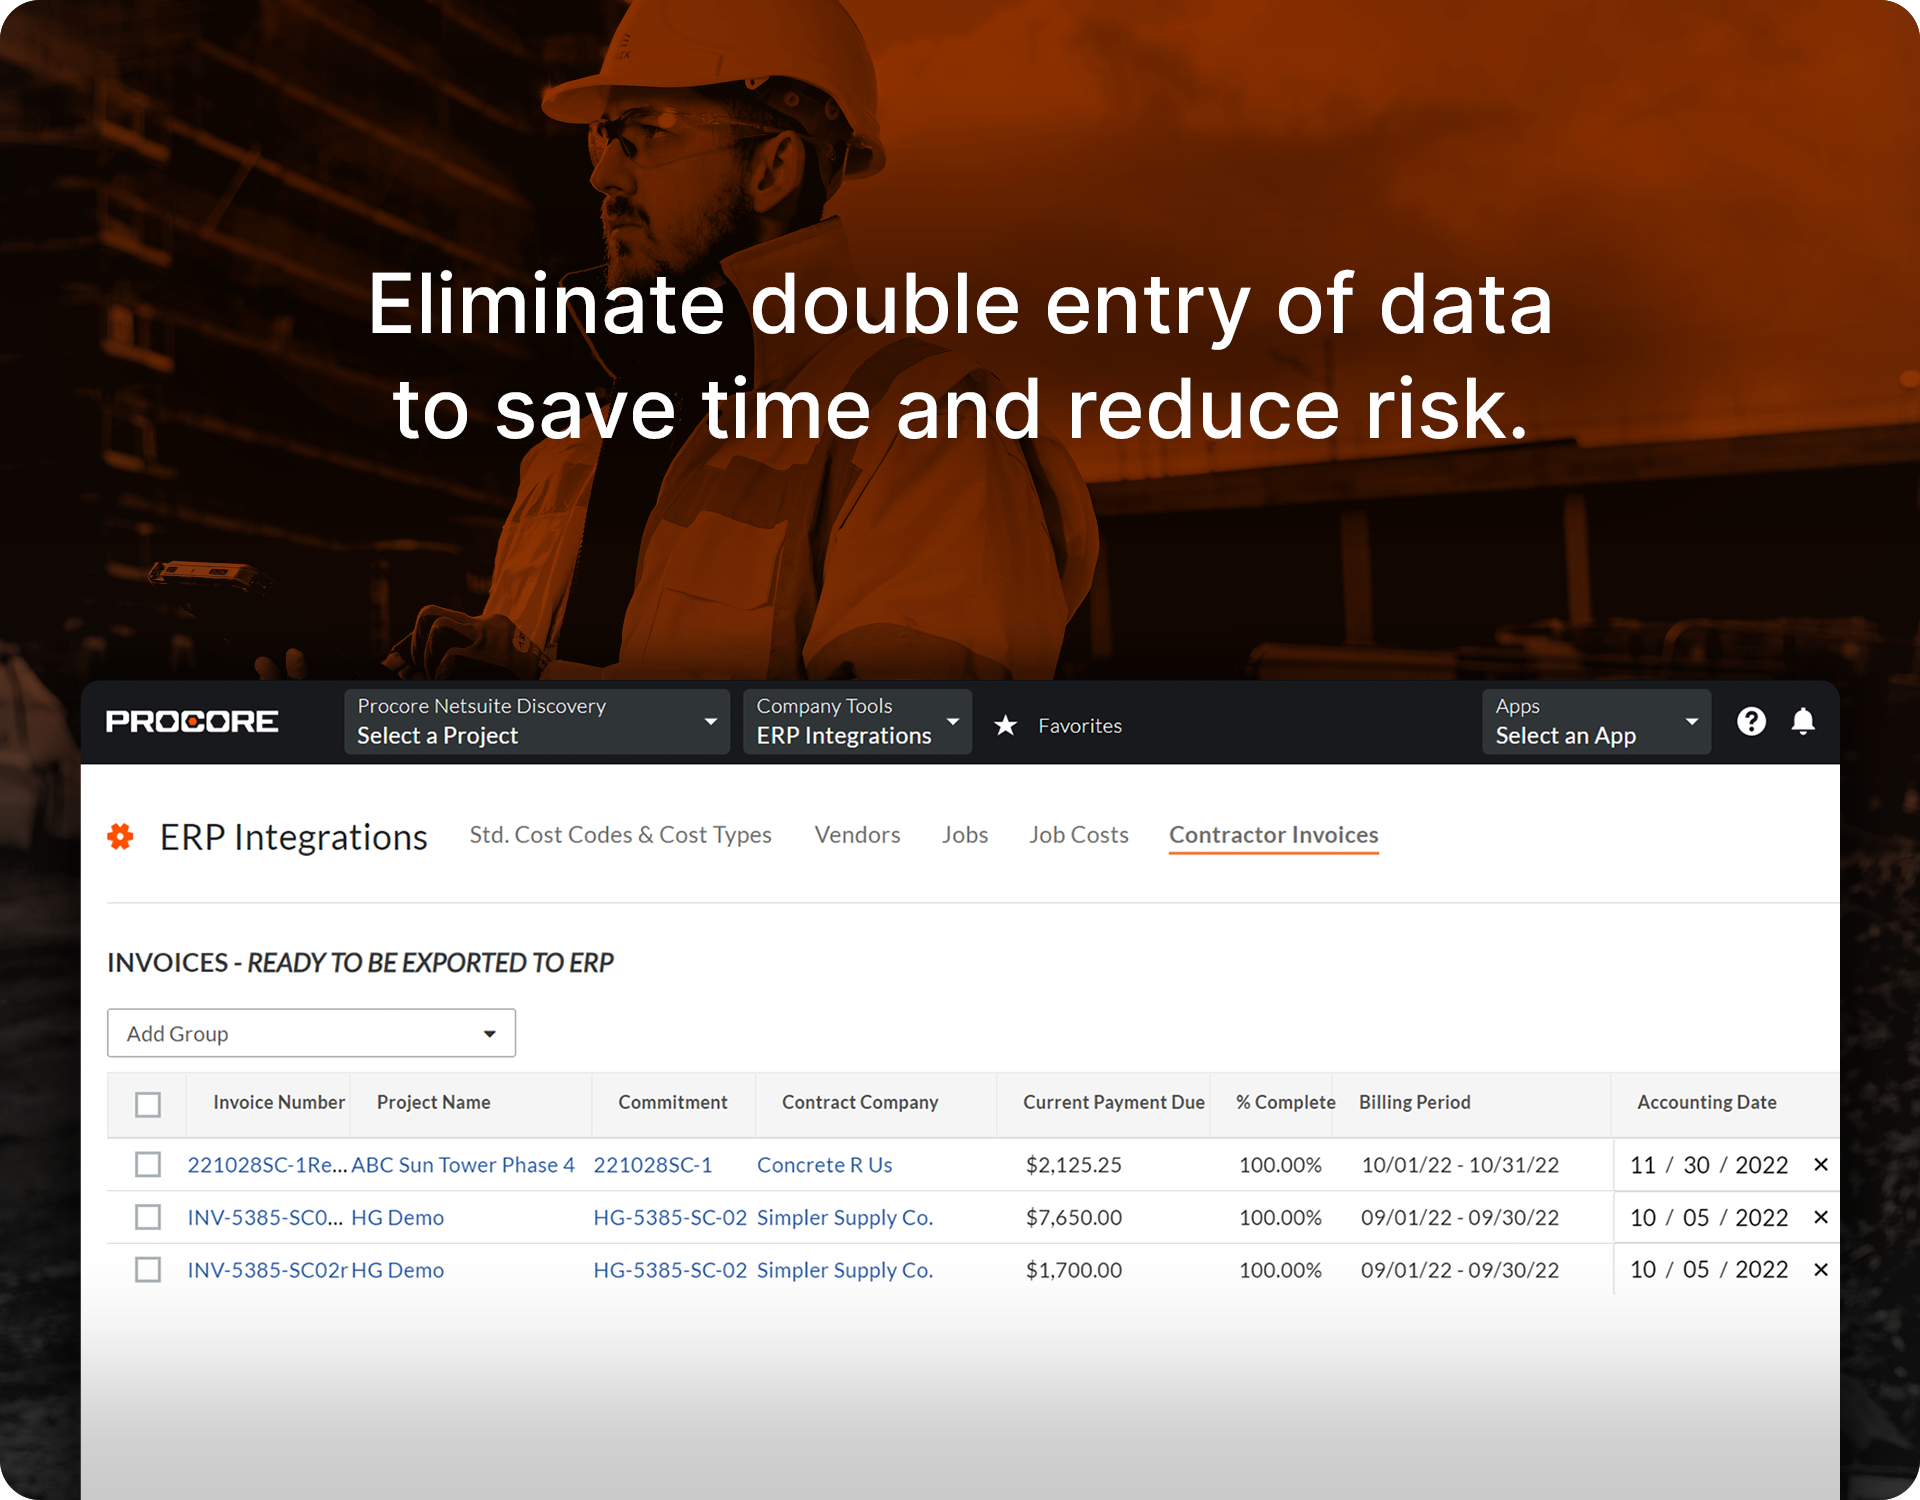Open the help question mark icon
The height and width of the screenshot is (1500, 1920).
[x=1751, y=721]
